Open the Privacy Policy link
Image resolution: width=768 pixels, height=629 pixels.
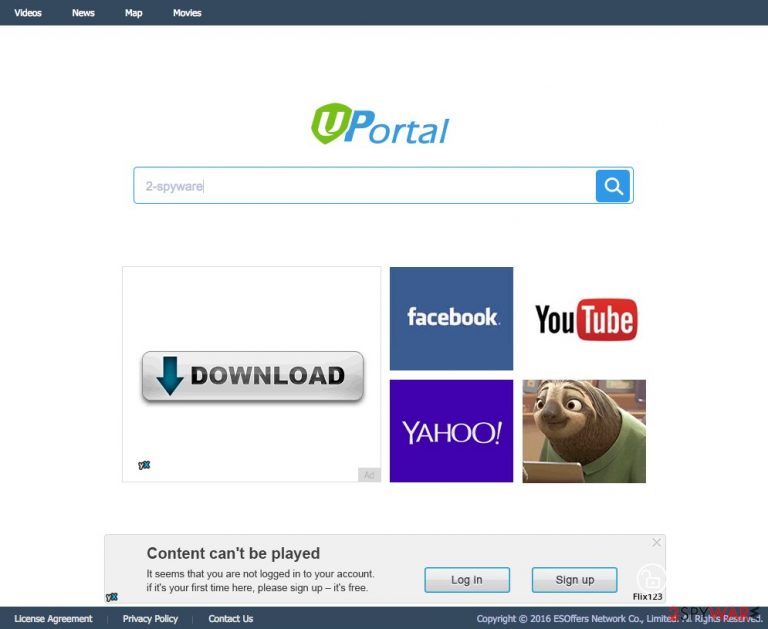150,619
